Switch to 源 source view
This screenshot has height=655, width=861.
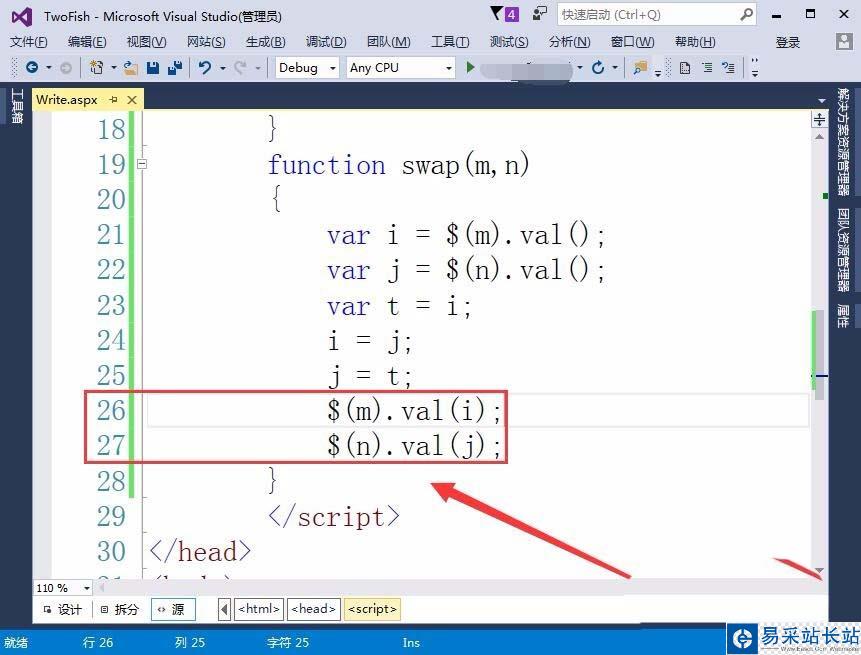coord(173,609)
